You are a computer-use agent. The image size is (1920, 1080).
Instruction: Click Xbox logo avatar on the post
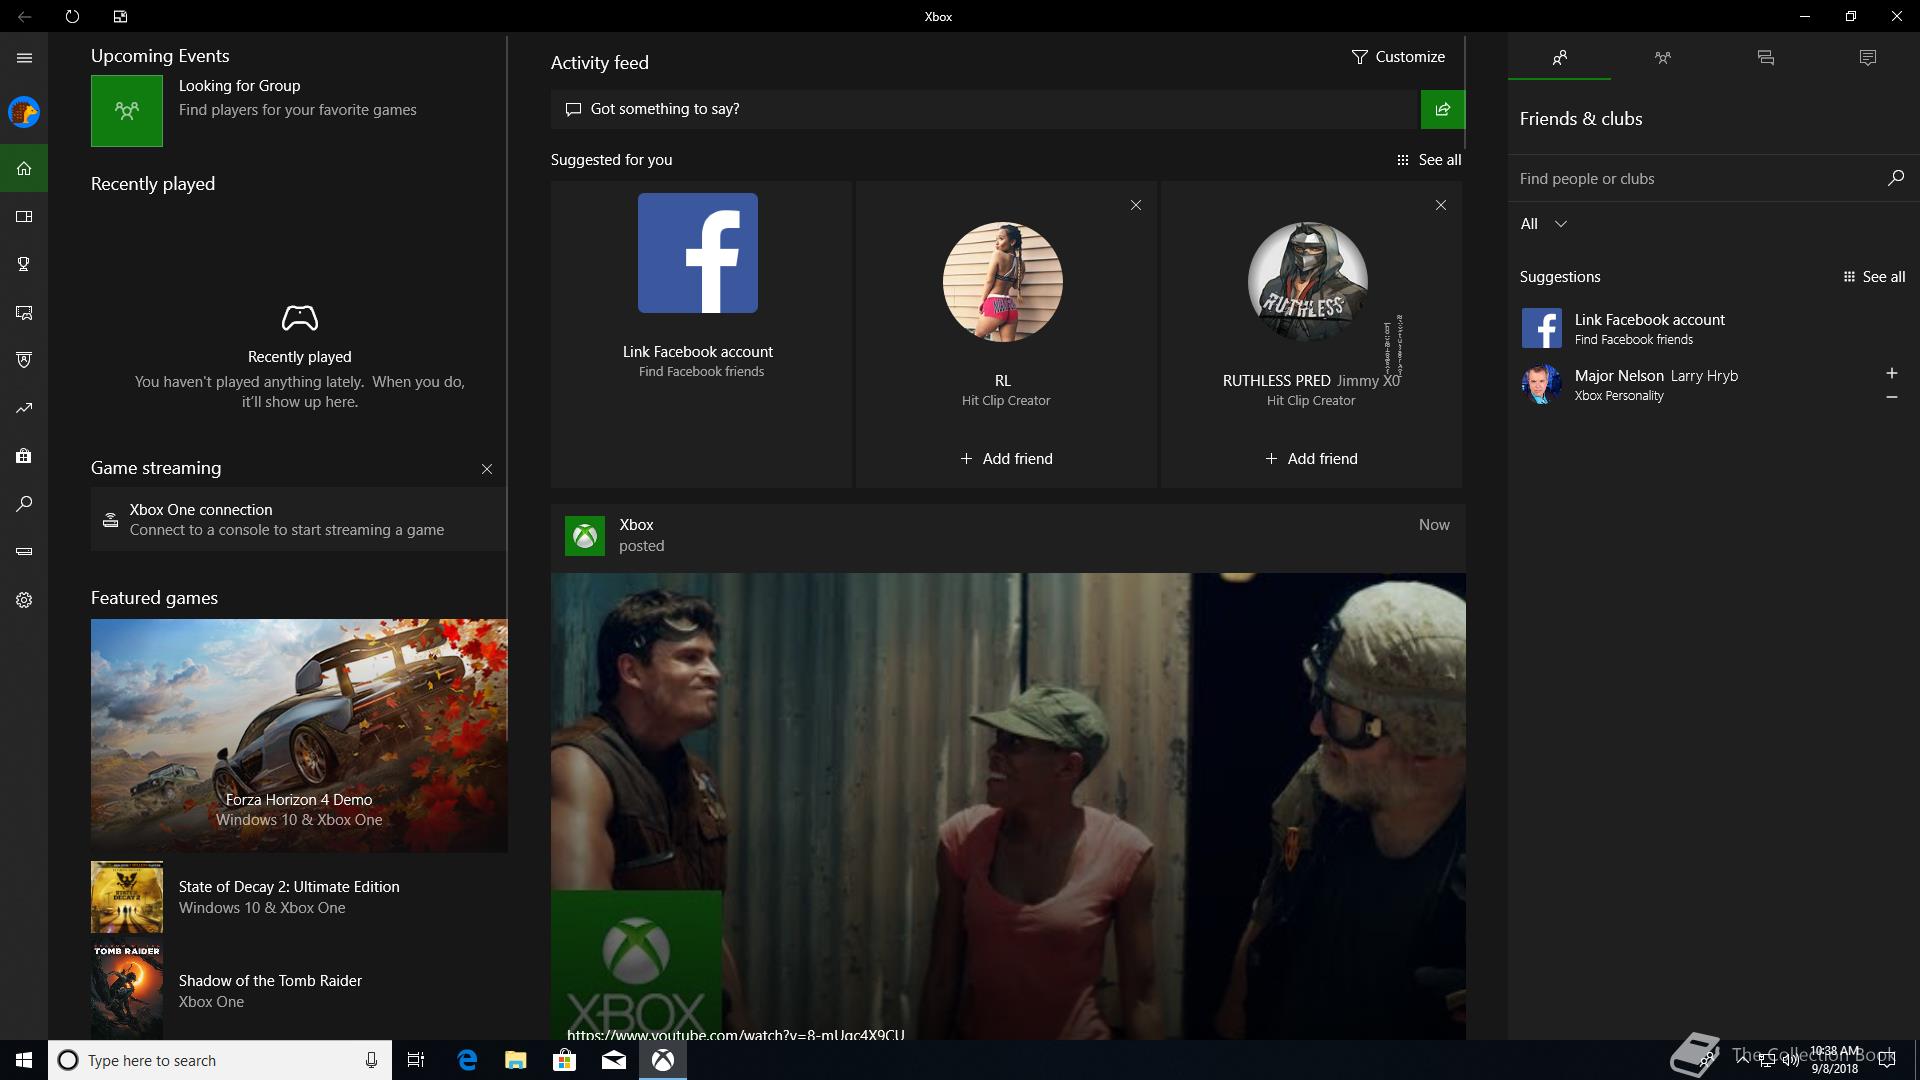click(585, 536)
